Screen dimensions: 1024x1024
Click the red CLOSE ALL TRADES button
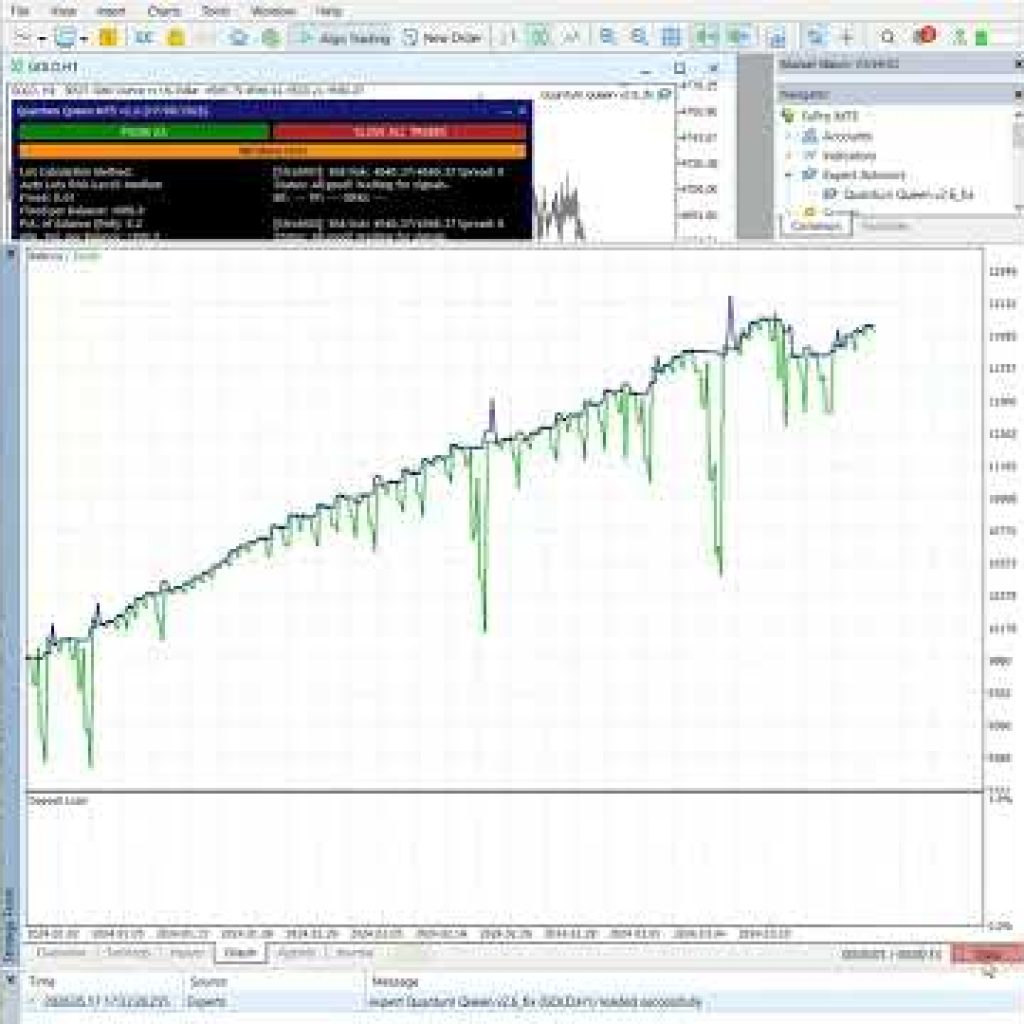pyautogui.click(x=400, y=132)
